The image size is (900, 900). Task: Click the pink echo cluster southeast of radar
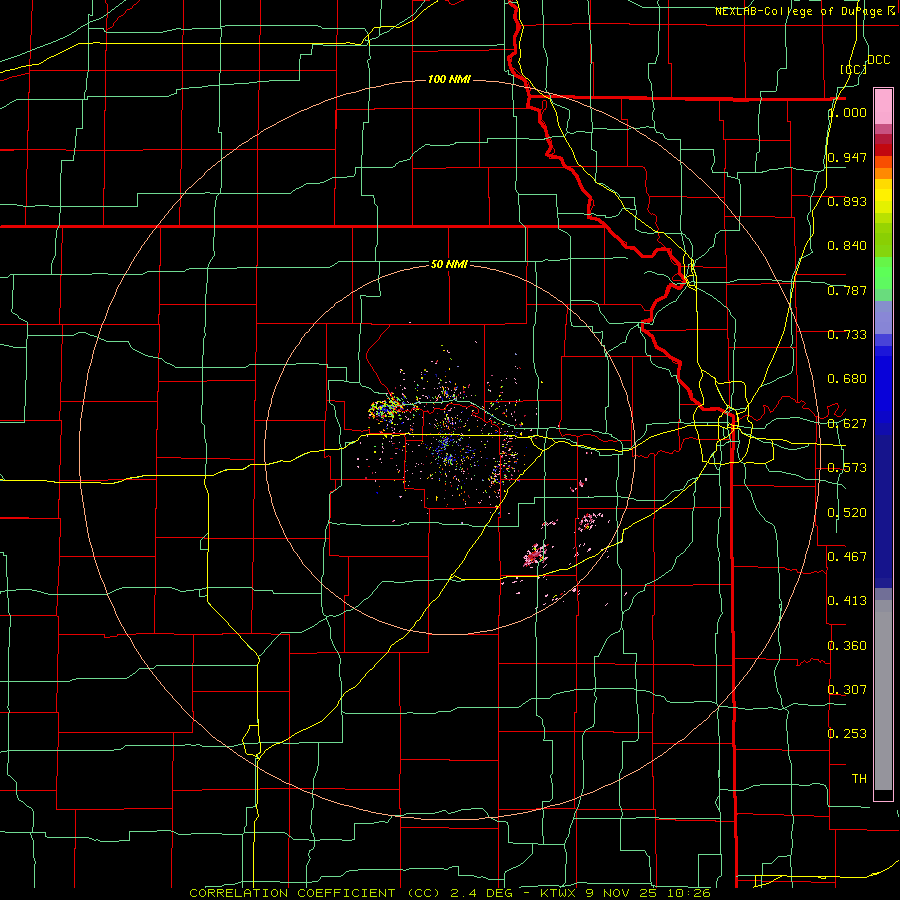536,555
